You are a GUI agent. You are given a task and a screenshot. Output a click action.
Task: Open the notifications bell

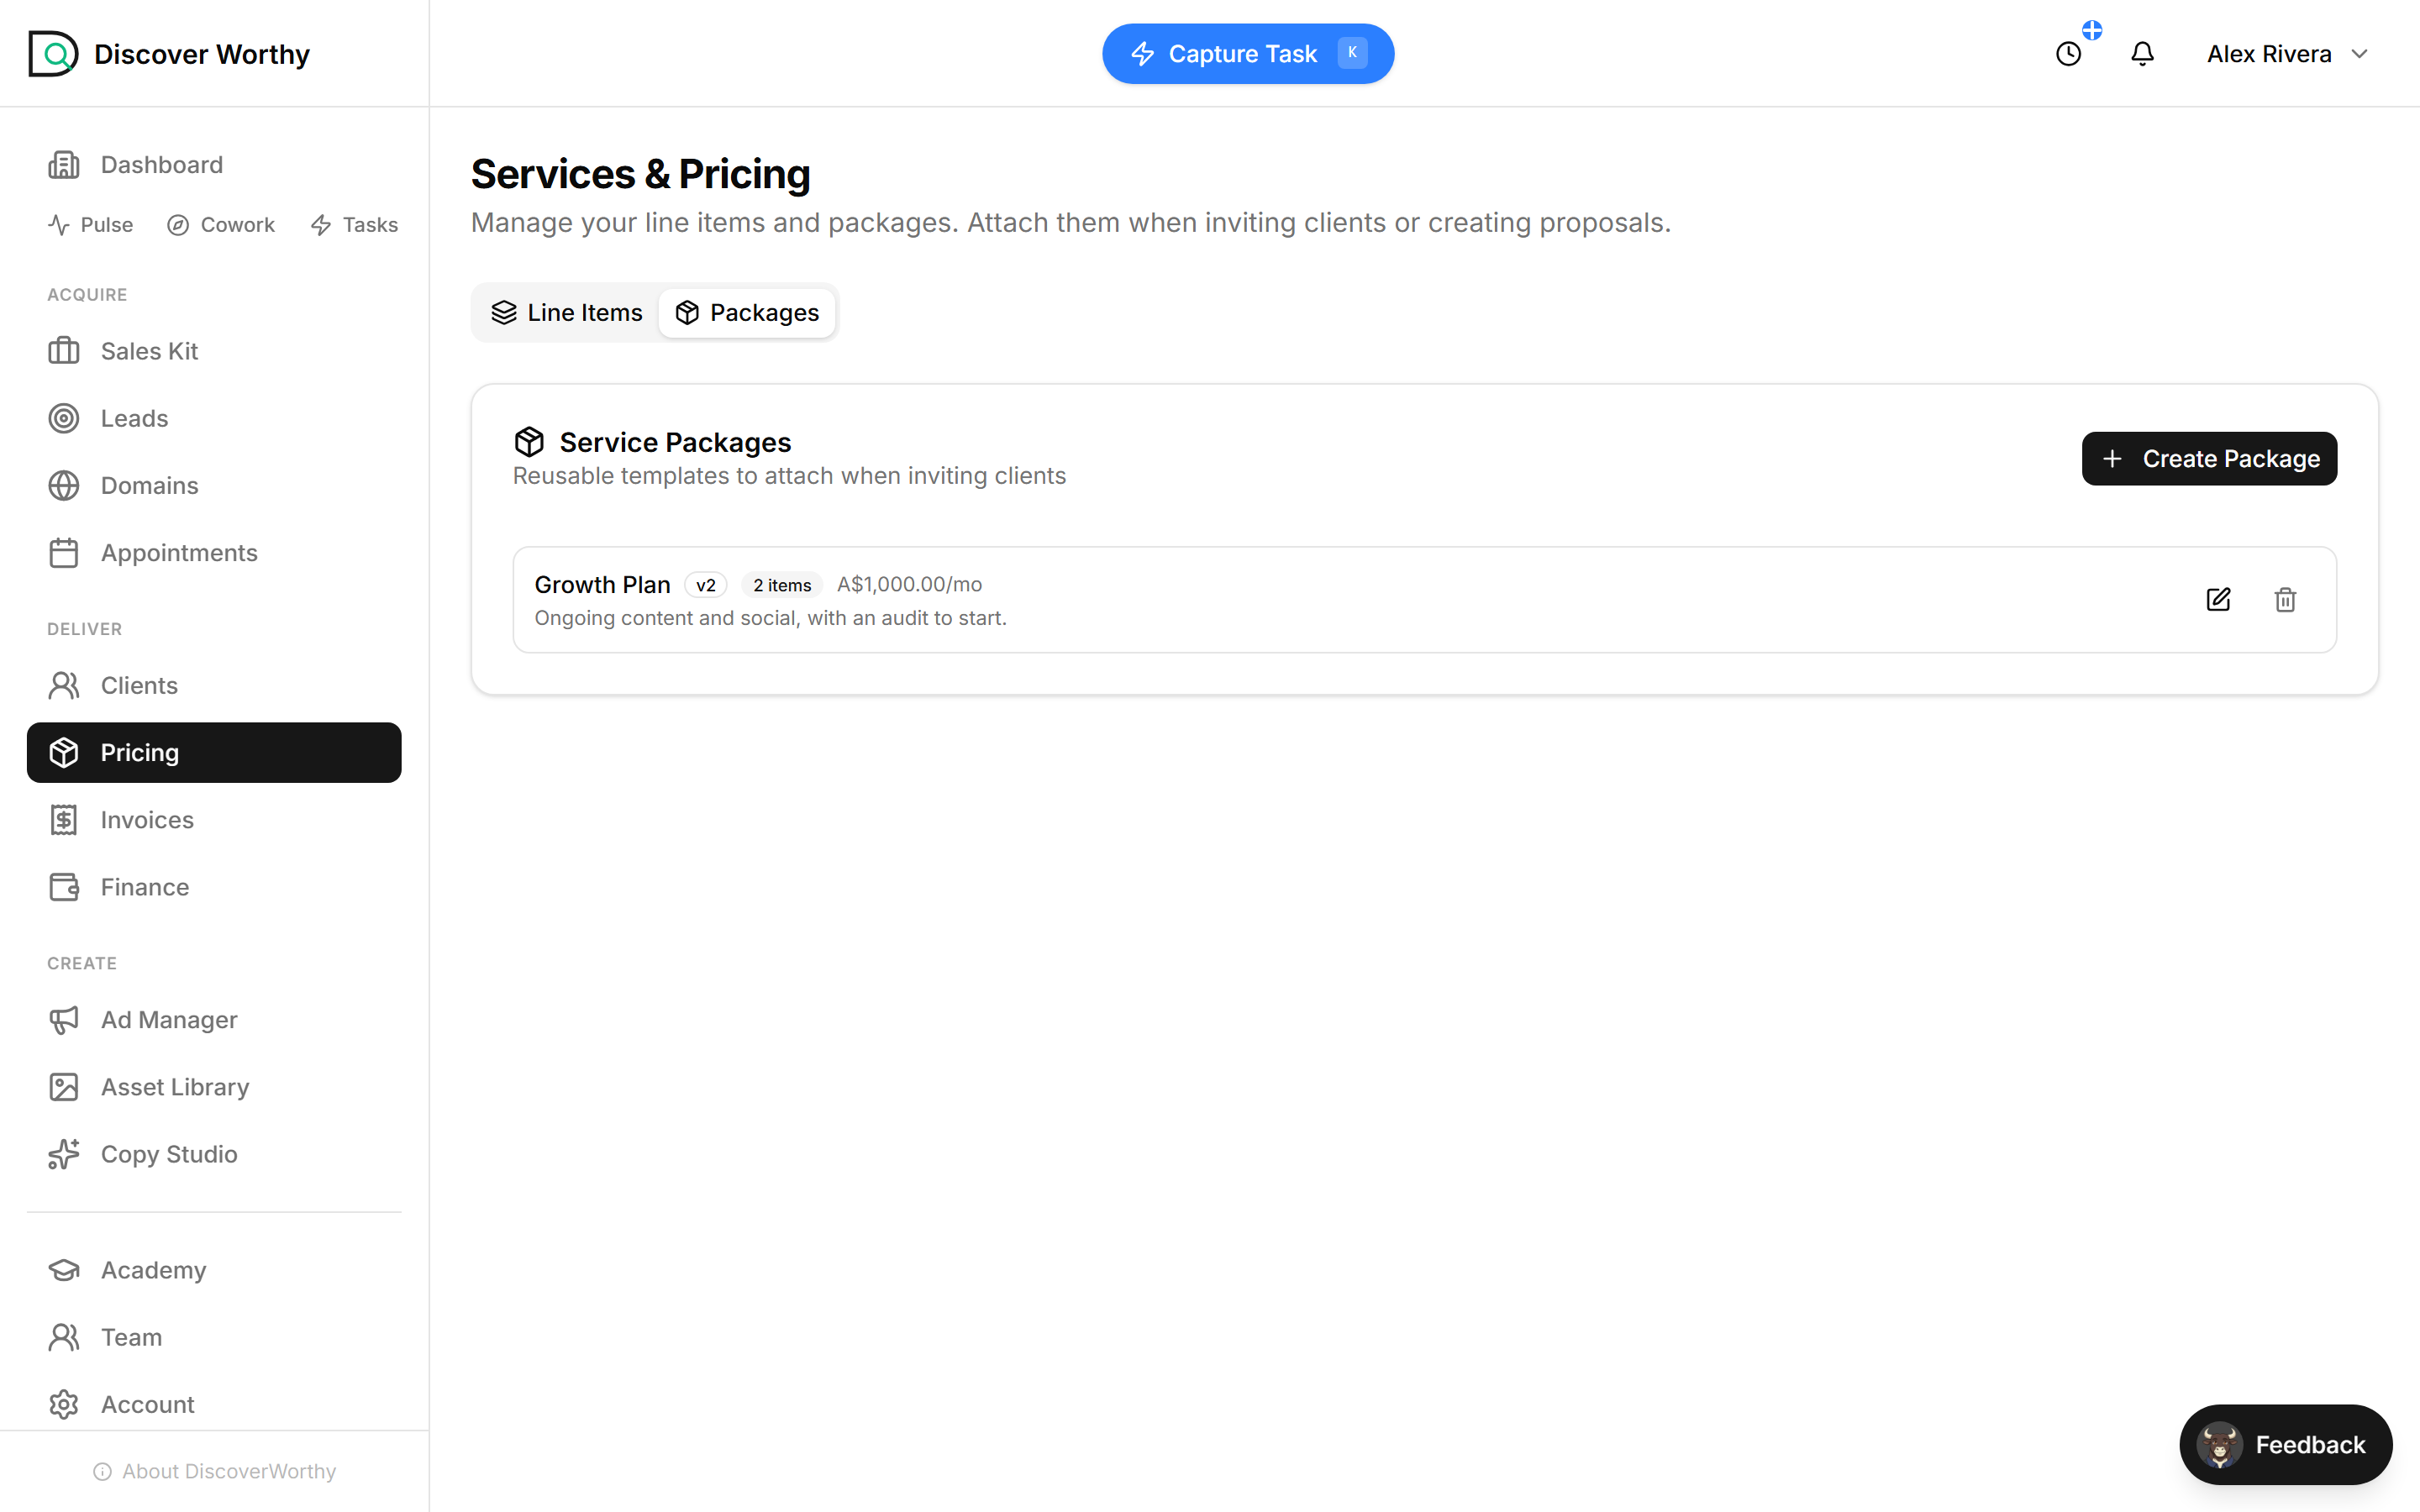pos(2142,54)
